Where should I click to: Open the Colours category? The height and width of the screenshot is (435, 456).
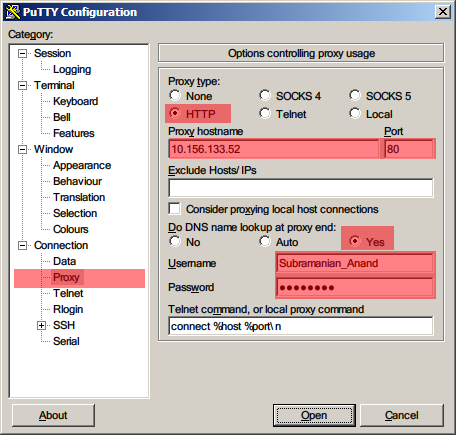click(71, 229)
